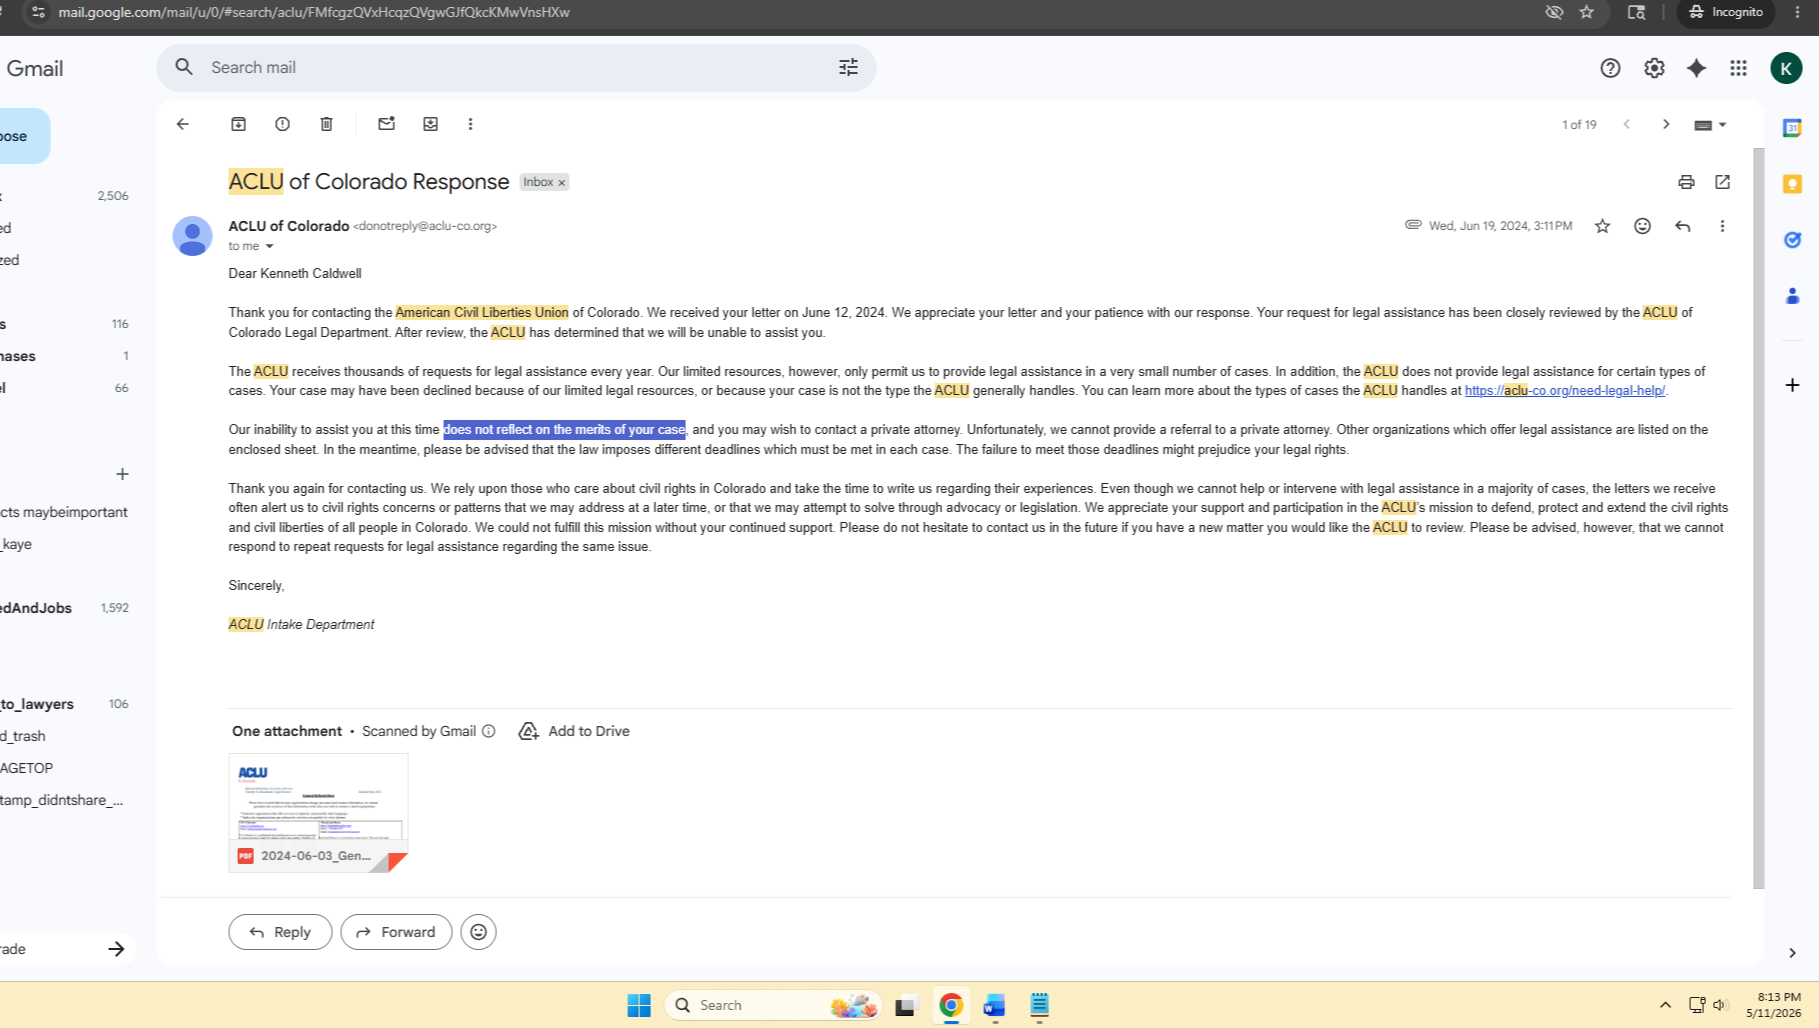Open the label ending in maybeimportant
Screen dimensions: 1819x1028
(x=65, y=512)
